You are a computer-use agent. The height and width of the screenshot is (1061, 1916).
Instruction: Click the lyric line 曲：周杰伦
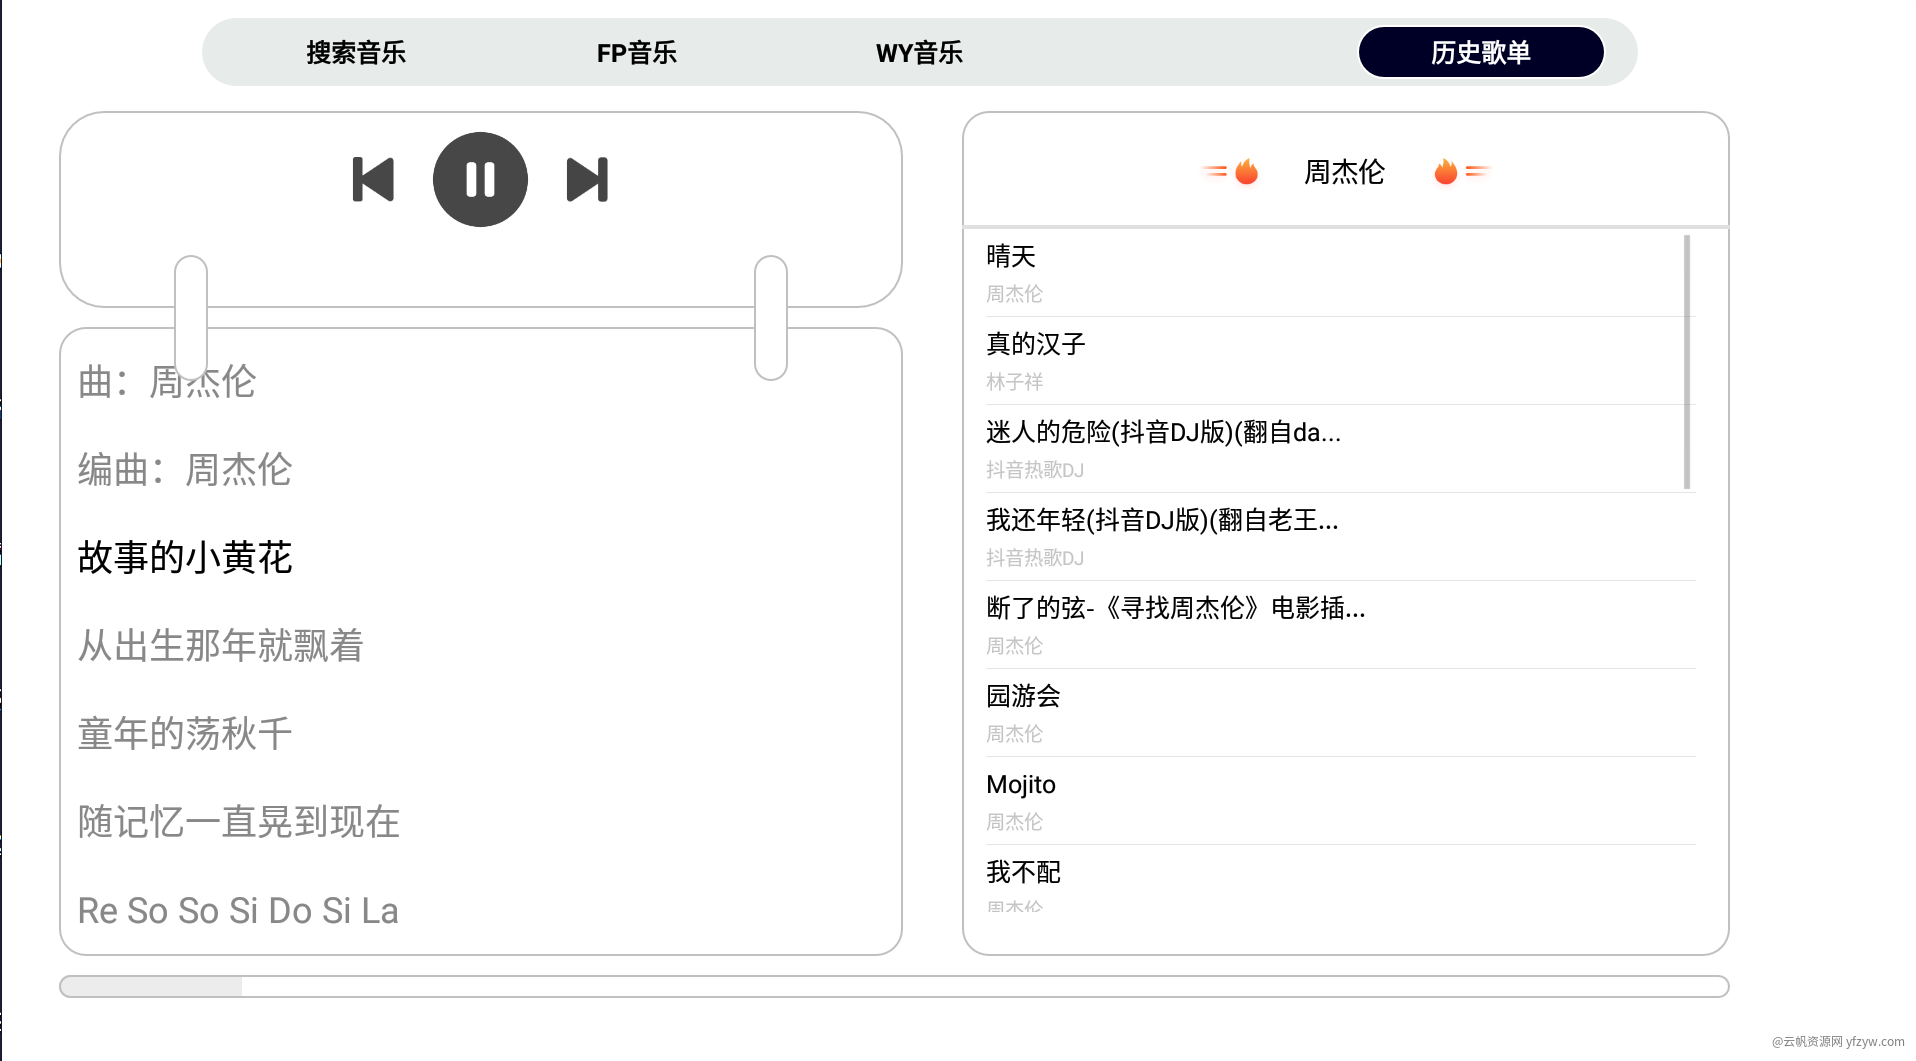167,381
